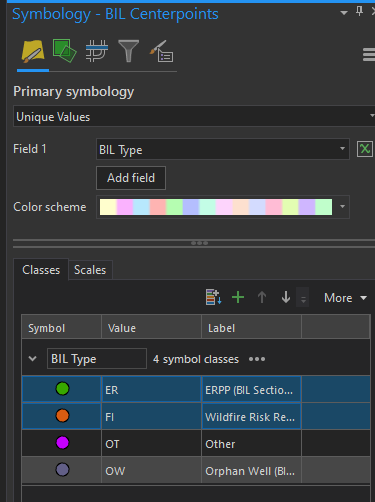The image size is (375, 502).
Task: Open the Advanced symbol options tab
Action: pyautogui.click(x=161, y=51)
